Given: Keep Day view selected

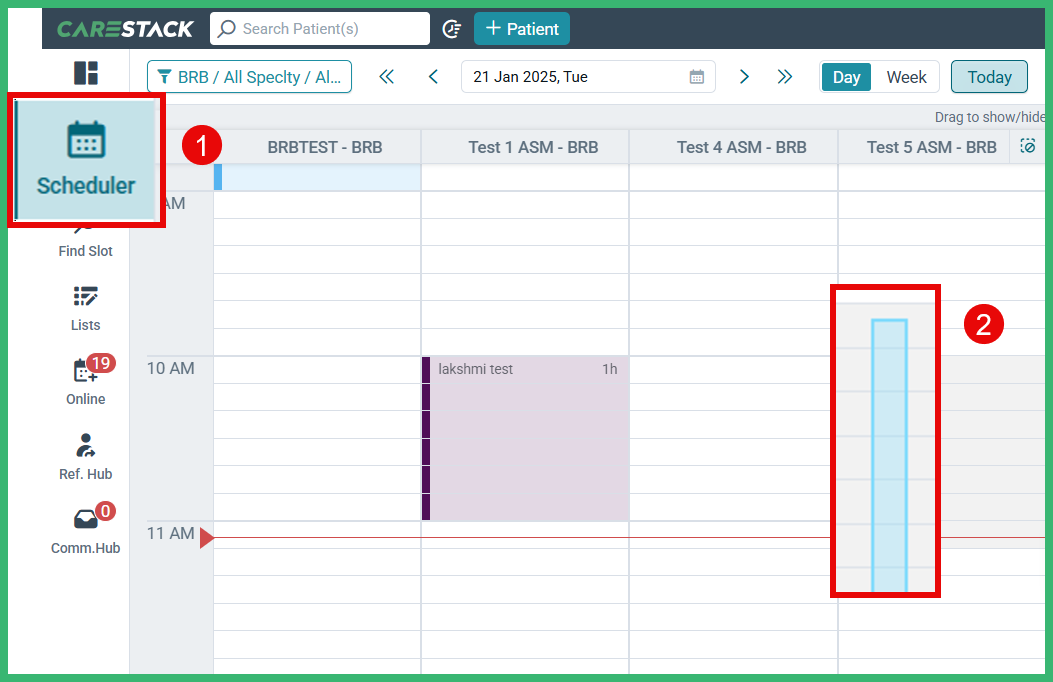Looking at the screenshot, I should click(846, 76).
